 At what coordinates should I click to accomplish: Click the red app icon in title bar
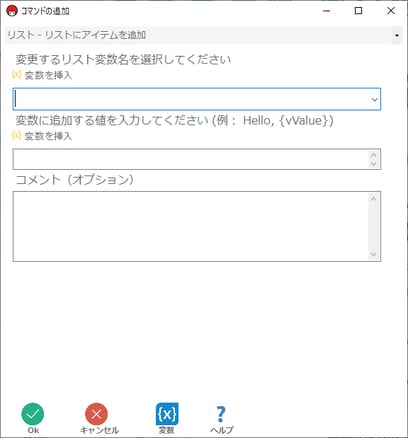point(12,11)
